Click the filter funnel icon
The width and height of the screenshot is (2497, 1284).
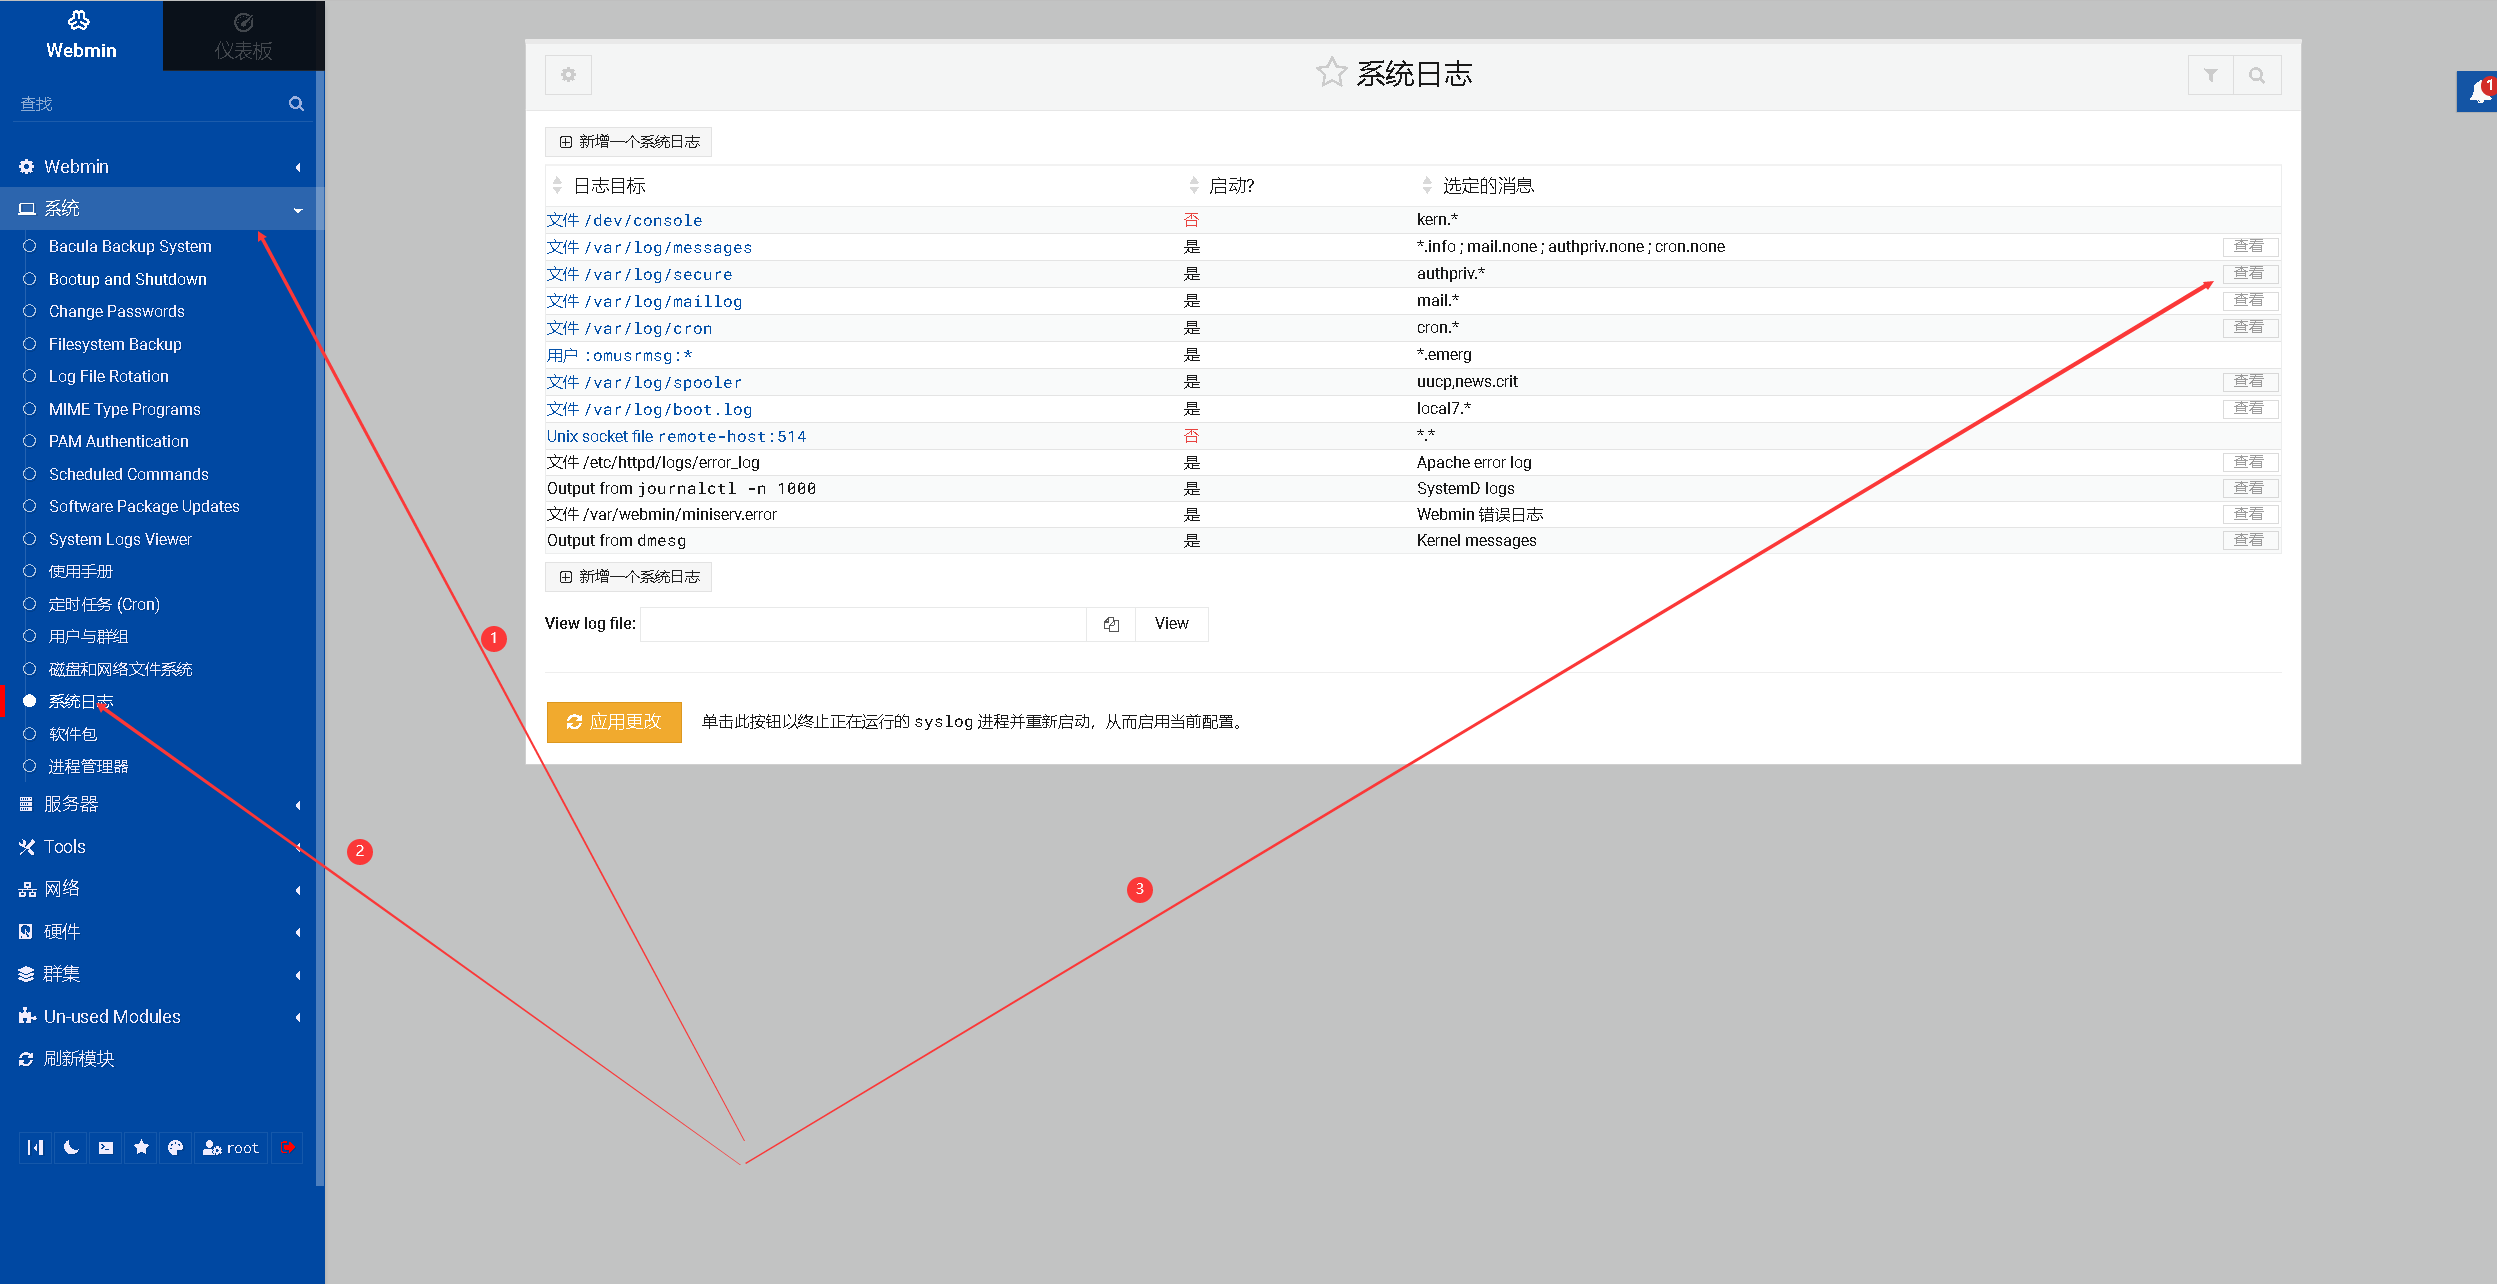pyautogui.click(x=2210, y=75)
